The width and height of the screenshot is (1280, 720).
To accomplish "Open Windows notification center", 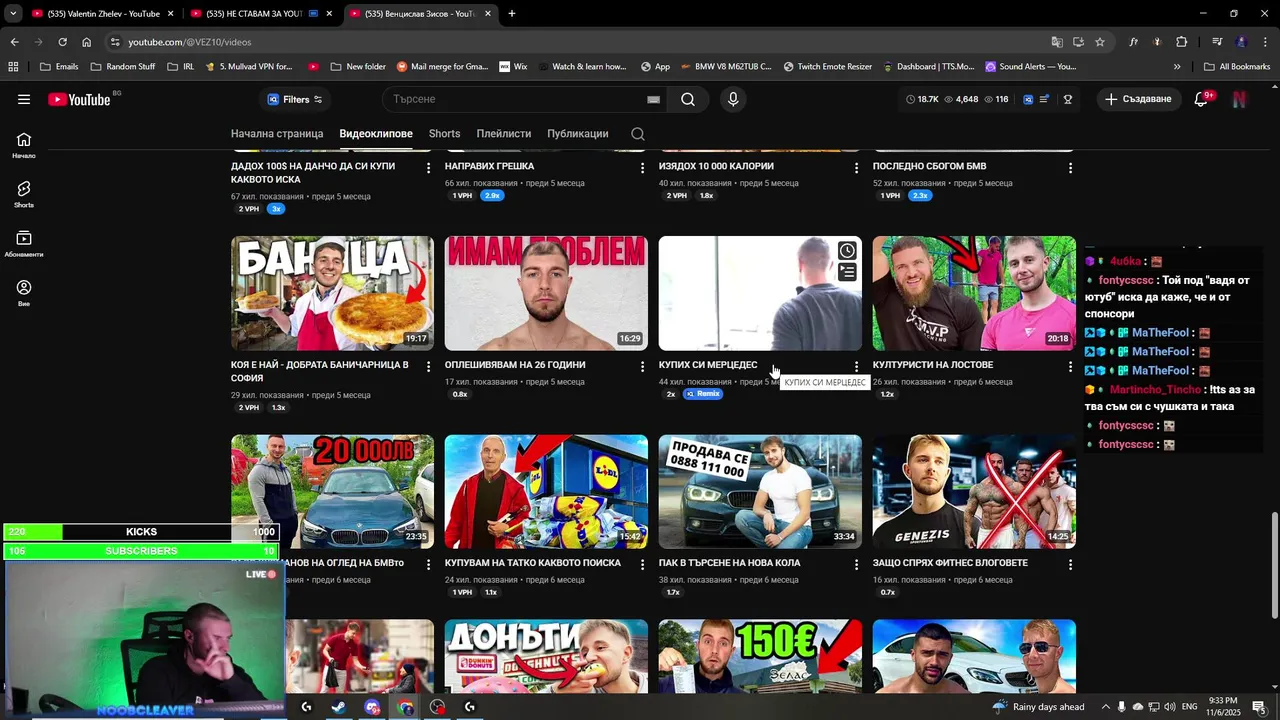I will (1259, 707).
